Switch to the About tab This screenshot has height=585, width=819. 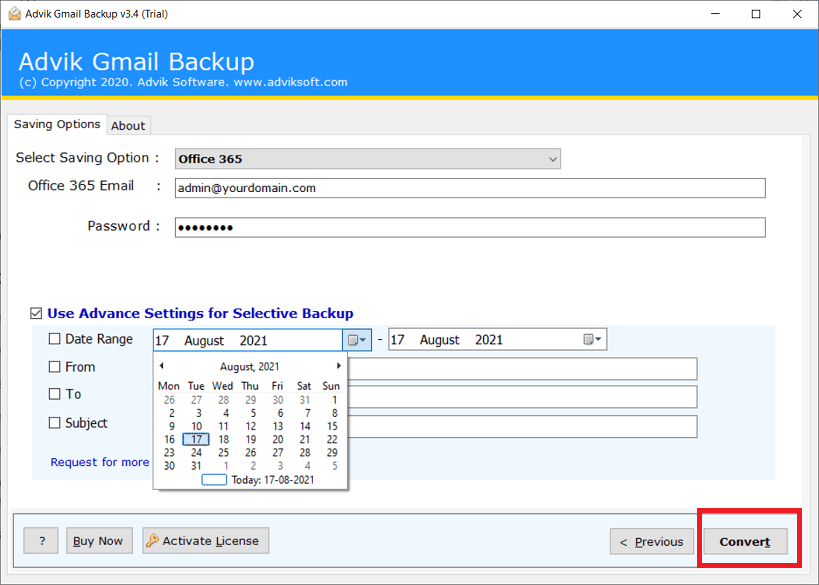click(128, 126)
